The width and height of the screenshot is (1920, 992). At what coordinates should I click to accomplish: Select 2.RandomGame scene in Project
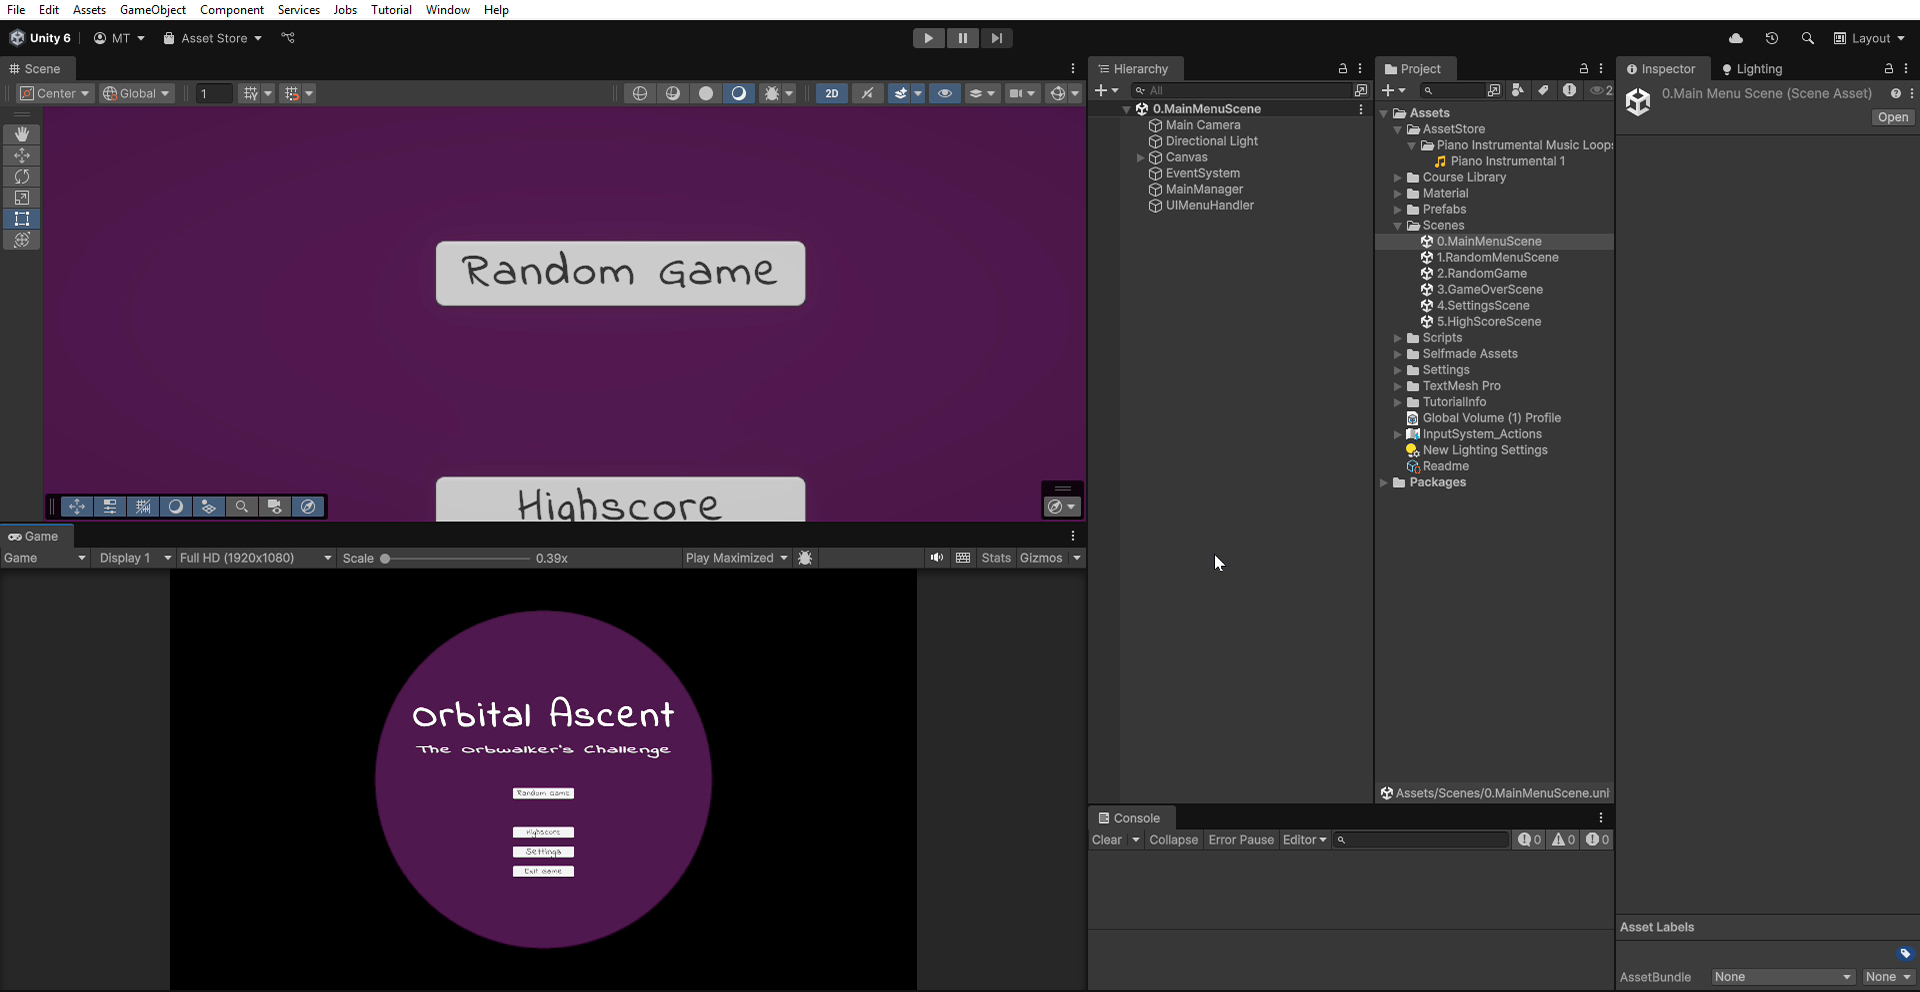[x=1481, y=274]
